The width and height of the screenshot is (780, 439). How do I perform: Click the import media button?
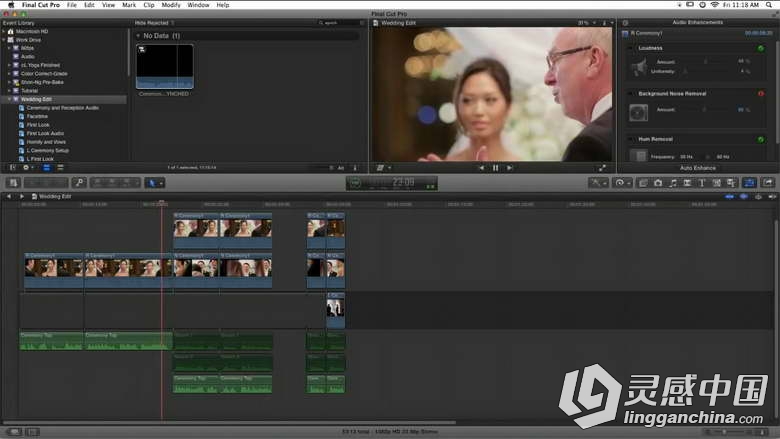click(x=13, y=183)
